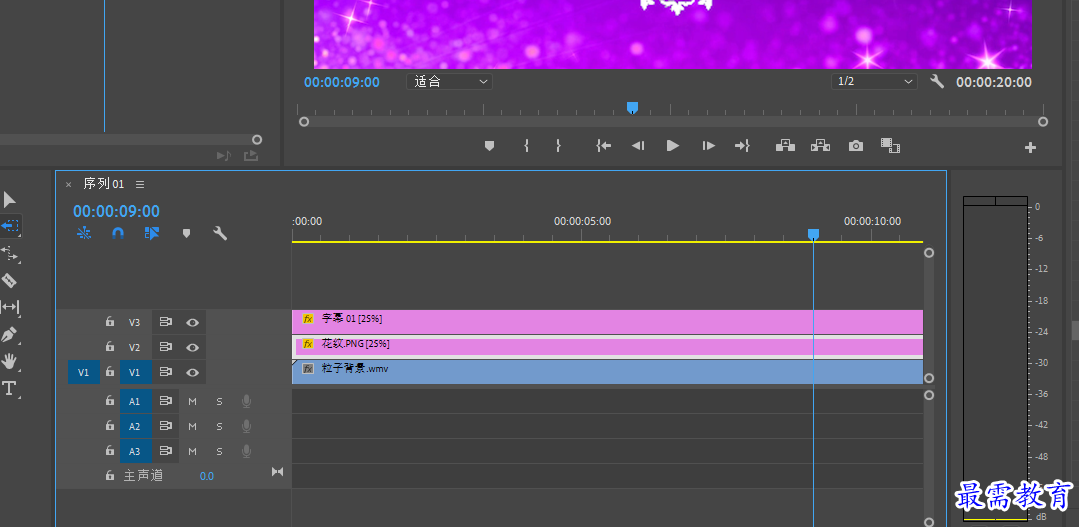Open 序列 01 panel menu
This screenshot has width=1079, height=527.
(140, 184)
